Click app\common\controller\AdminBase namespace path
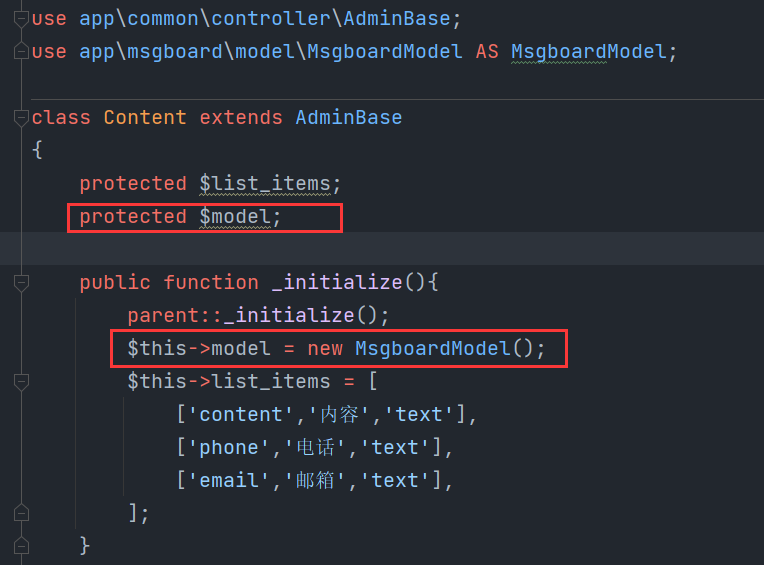 point(265,19)
